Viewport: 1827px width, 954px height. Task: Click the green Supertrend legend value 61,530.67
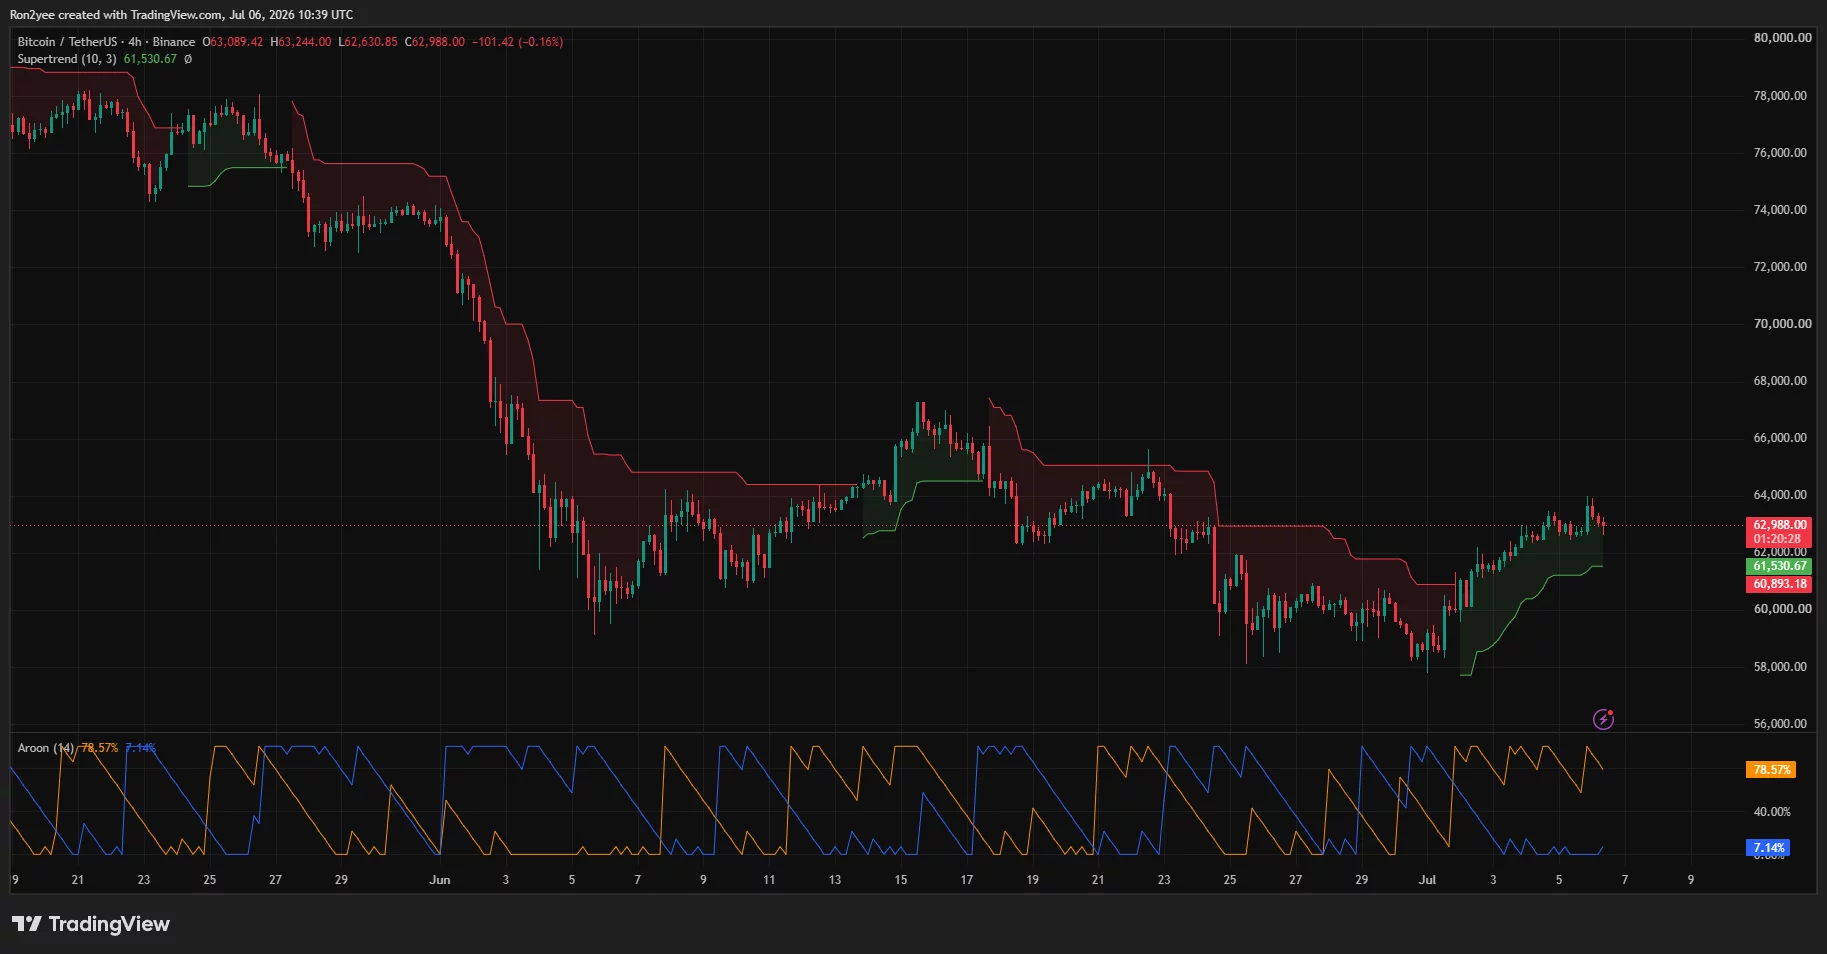point(150,59)
